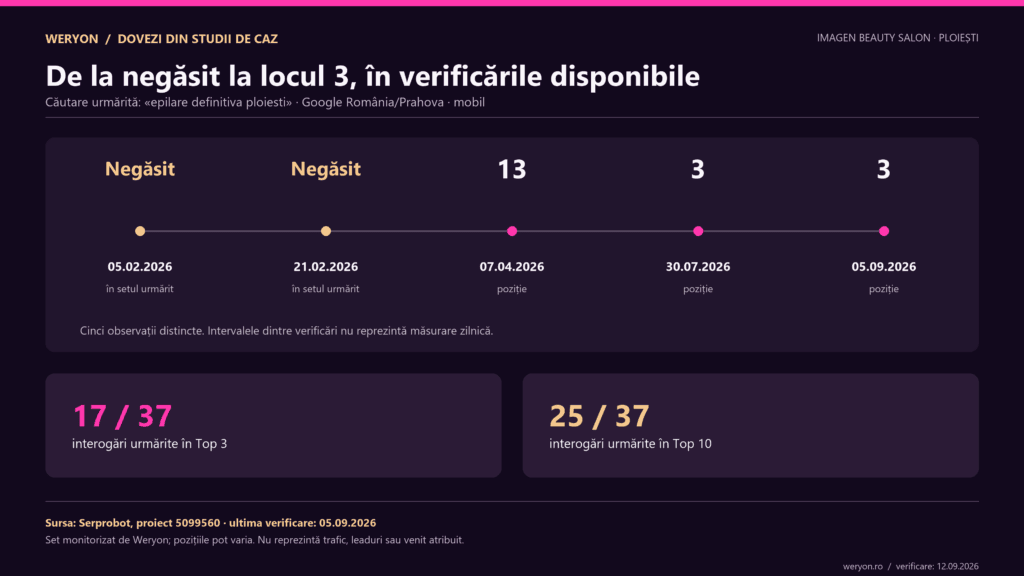Click 'DOVEZI DIN STUDII DE CAZ' breadcrumb text

(x=197, y=39)
